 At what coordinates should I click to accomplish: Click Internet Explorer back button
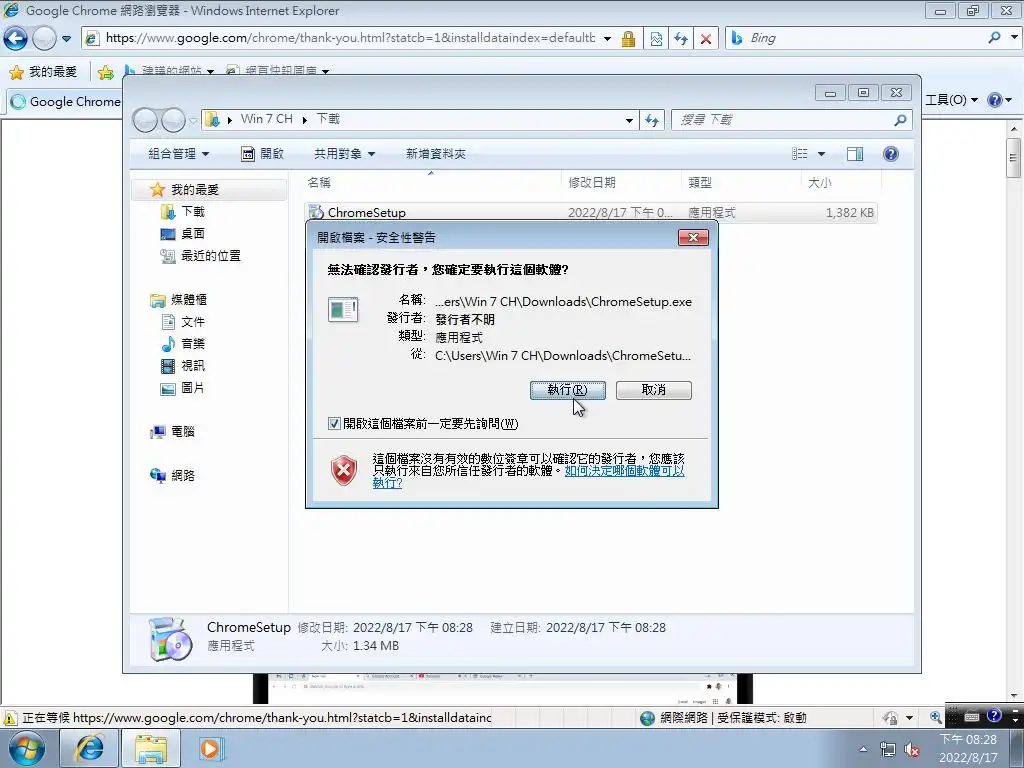tap(16, 39)
